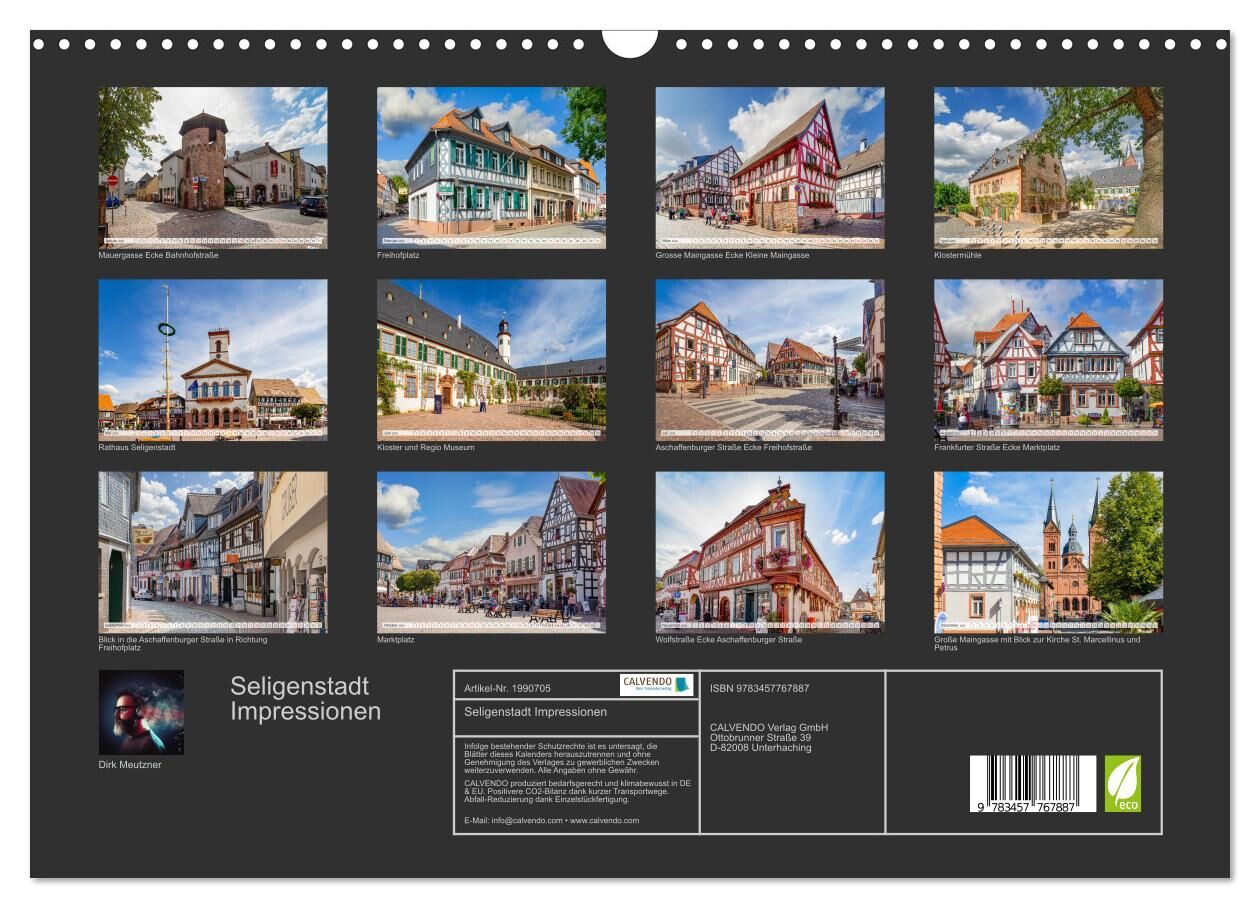Image resolution: width=1260 pixels, height=908 pixels.
Task: Click the green eco leaf icon
Action: pyautogui.click(x=1122, y=783)
